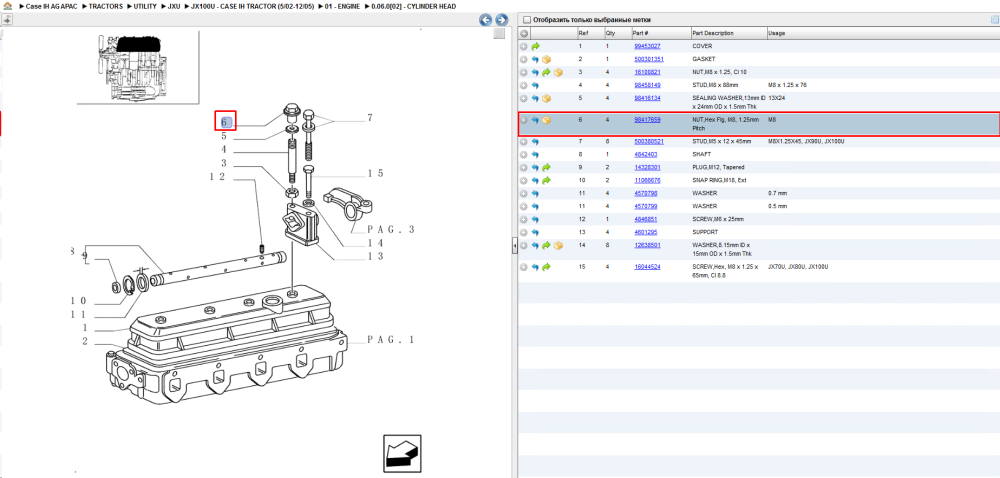Open part number 500380521 link

coord(649,141)
